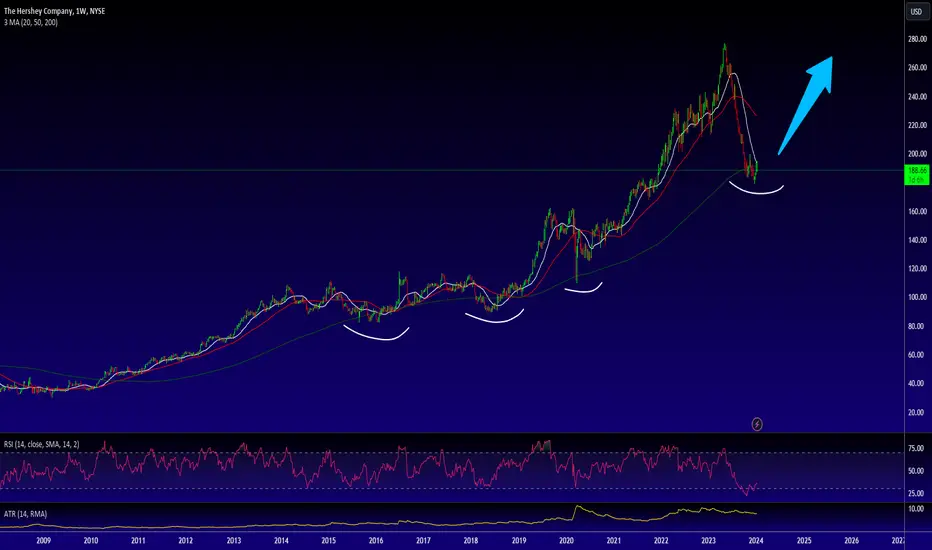Click the 2013 label on time axis
Screen dimensions: 932x550
(234, 540)
